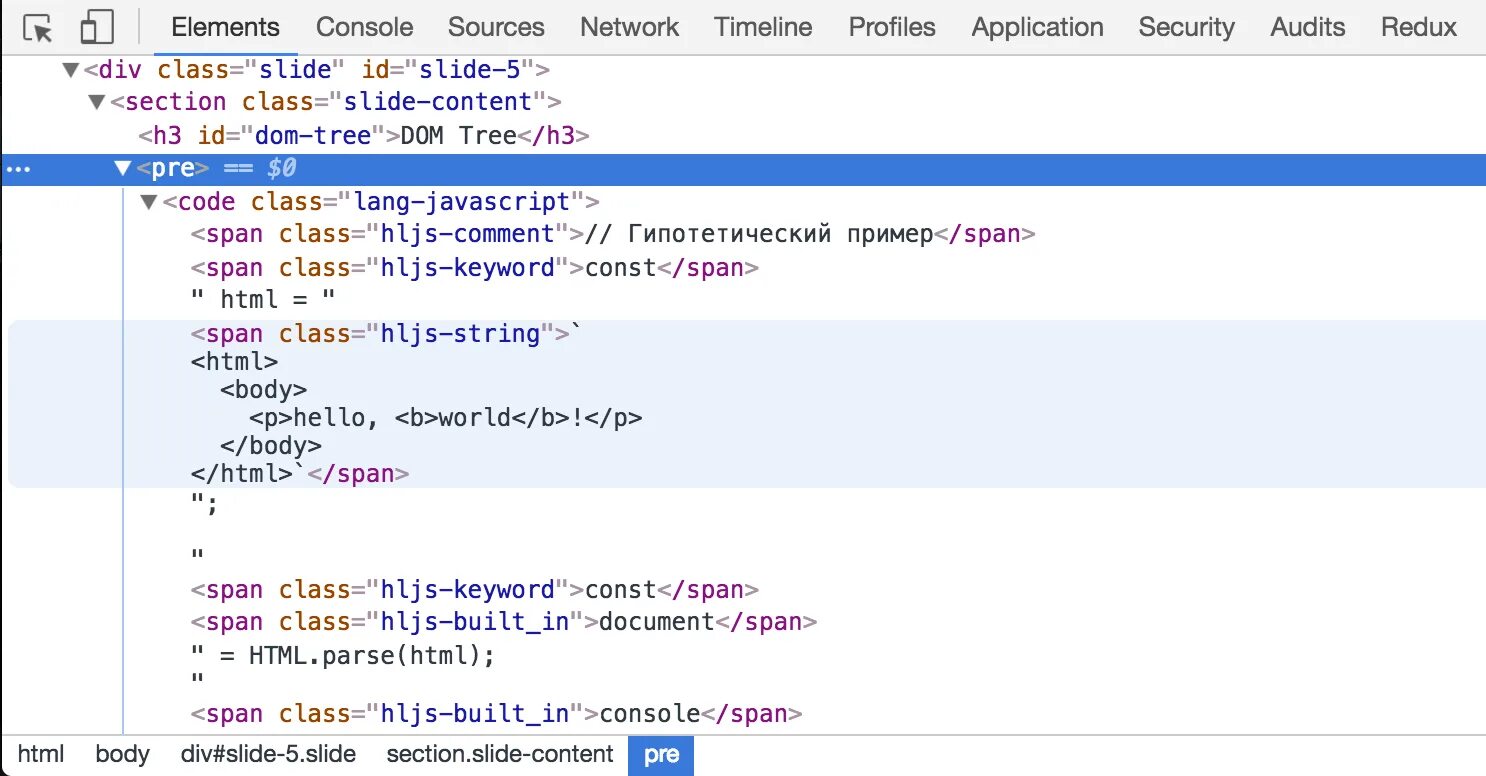Open the Timeline tab
The height and width of the screenshot is (776, 1486).
tap(763, 27)
